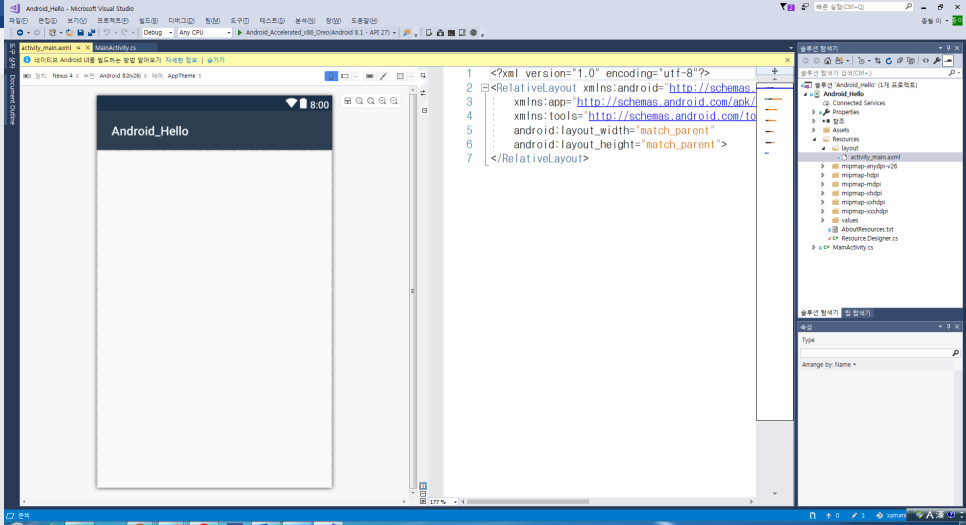Viewport: 966px width, 525px height.
Task: Open the Nexus 4 device dropdown
Action: click(65, 76)
